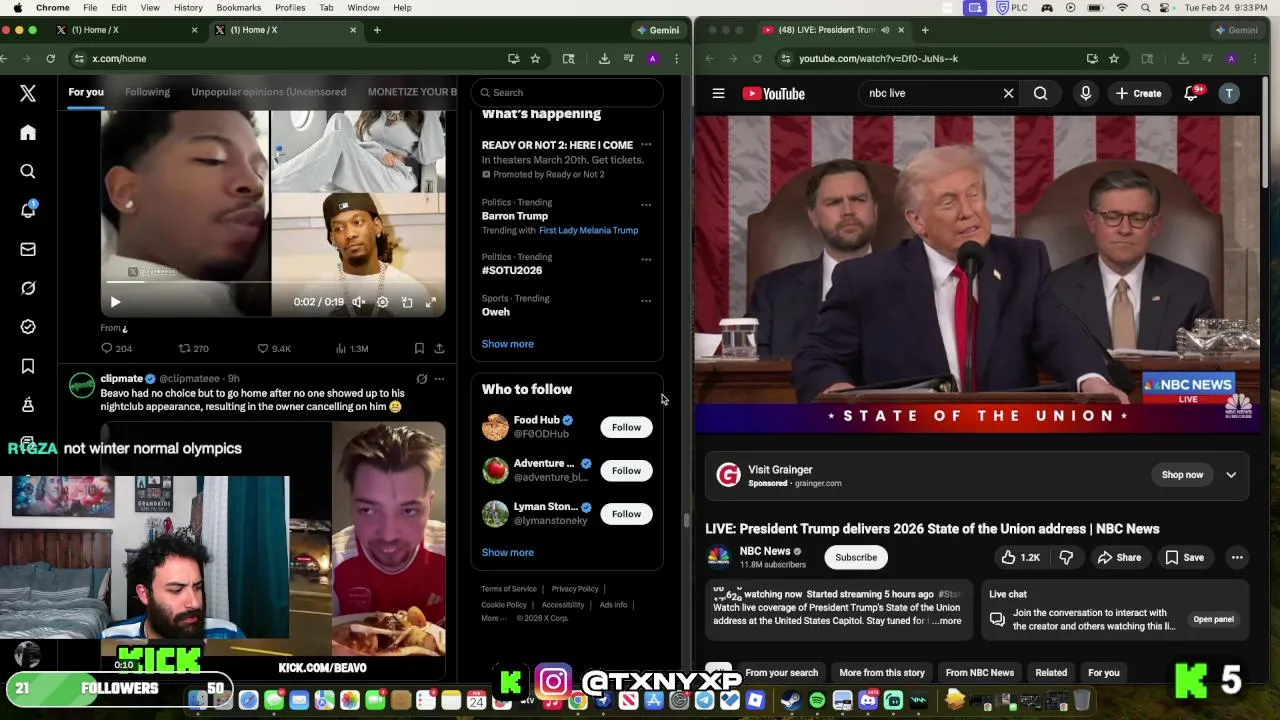1280x720 pixels.
Task: Dislike the NBC News live video
Action: click(x=1066, y=557)
